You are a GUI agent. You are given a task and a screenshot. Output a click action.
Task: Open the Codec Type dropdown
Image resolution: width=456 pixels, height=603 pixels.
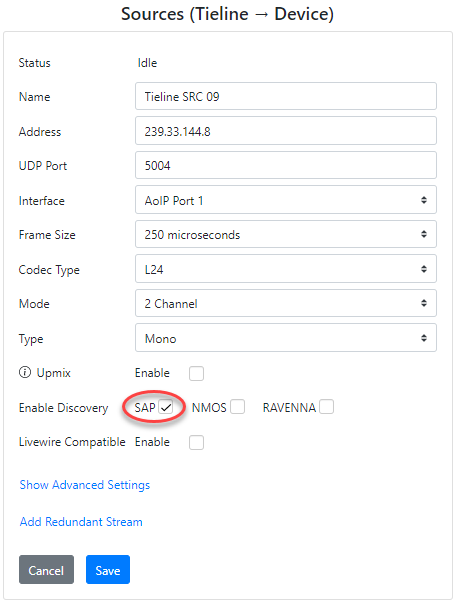286,269
